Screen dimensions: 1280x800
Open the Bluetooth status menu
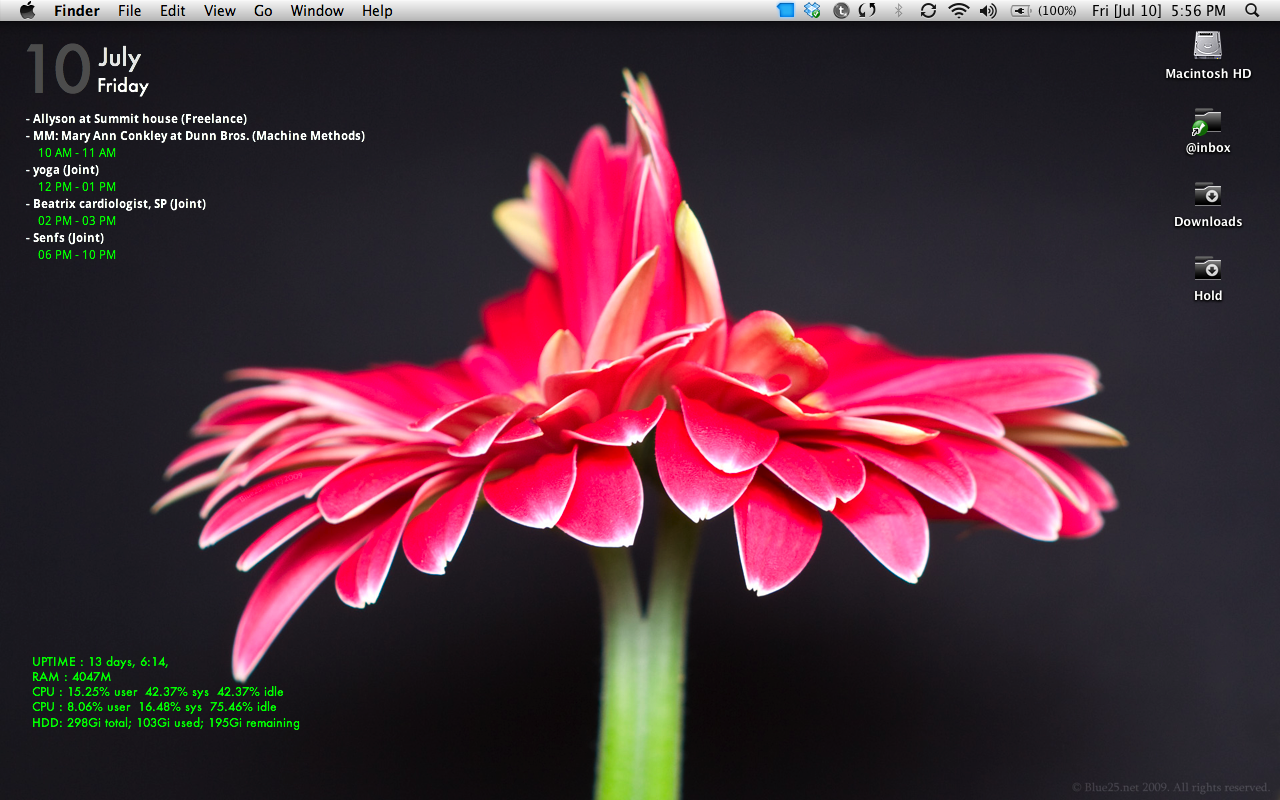898,11
